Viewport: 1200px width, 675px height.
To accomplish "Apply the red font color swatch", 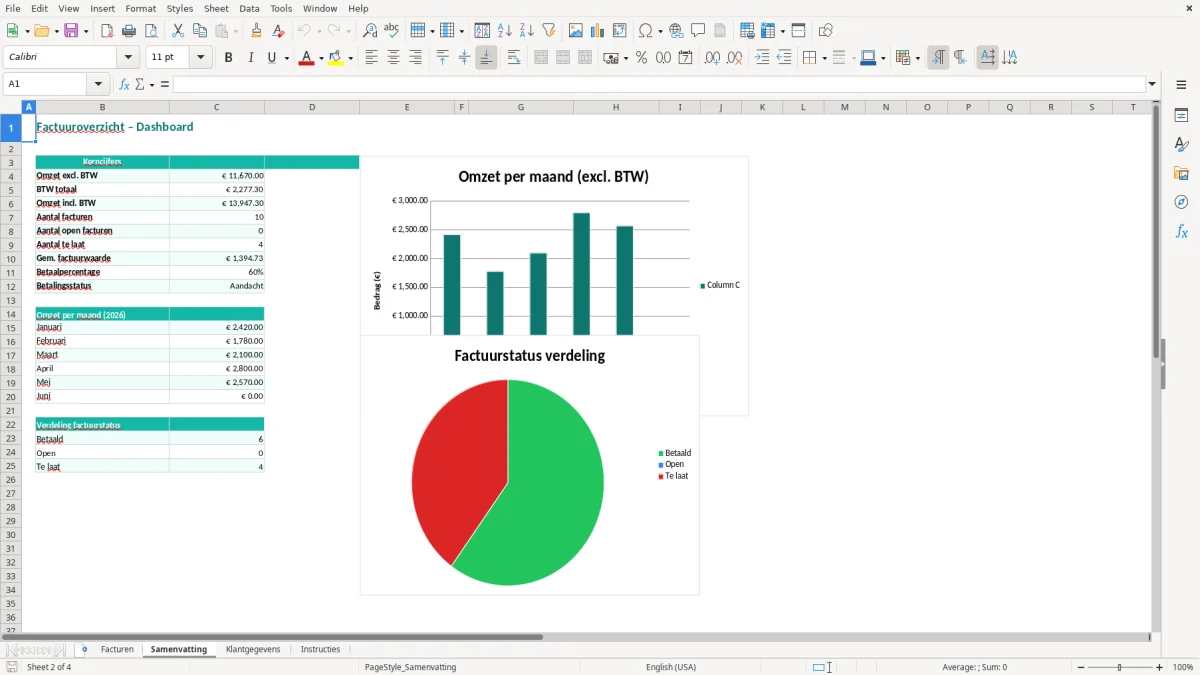I will pos(307,58).
